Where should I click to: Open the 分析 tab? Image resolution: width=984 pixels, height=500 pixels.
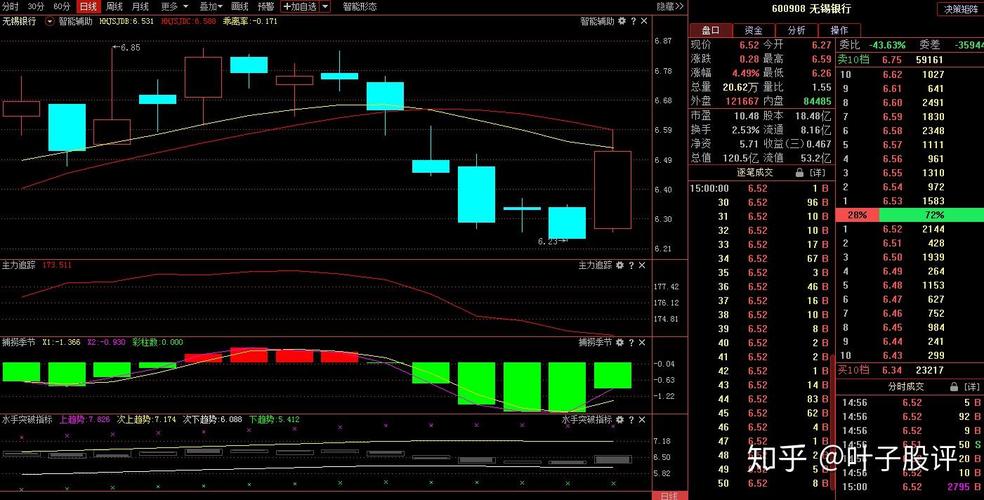click(x=796, y=31)
